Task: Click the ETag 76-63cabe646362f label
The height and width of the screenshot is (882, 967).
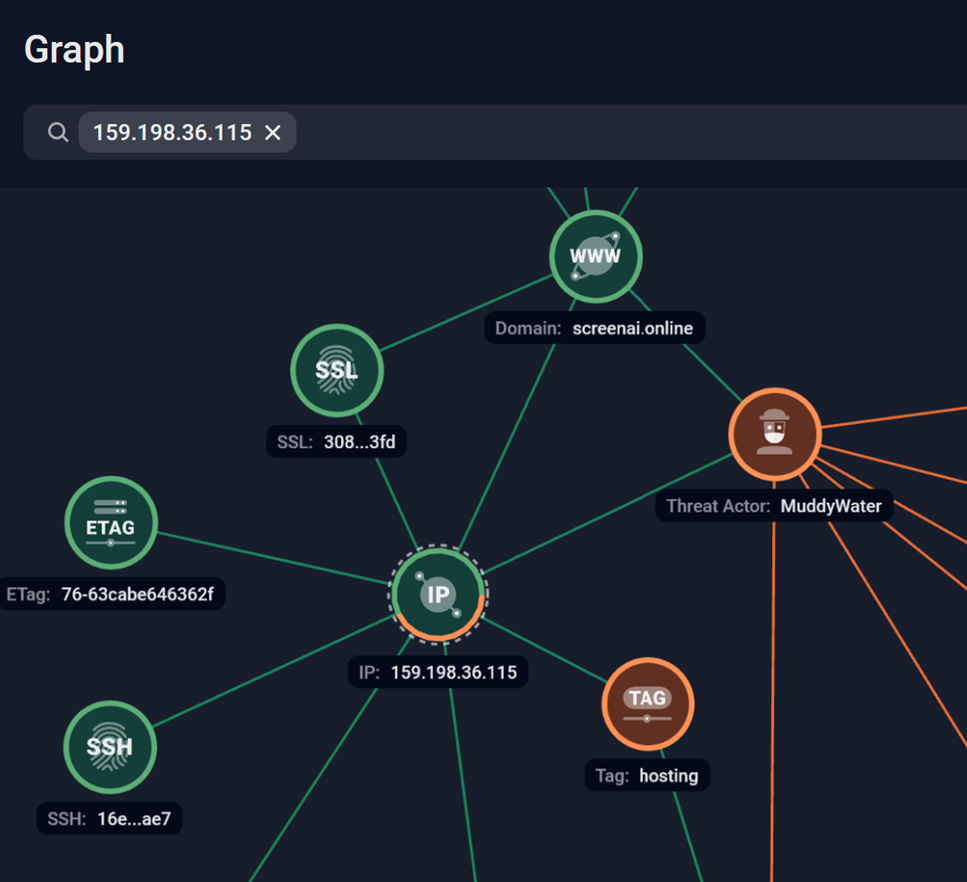Action: pos(111,595)
